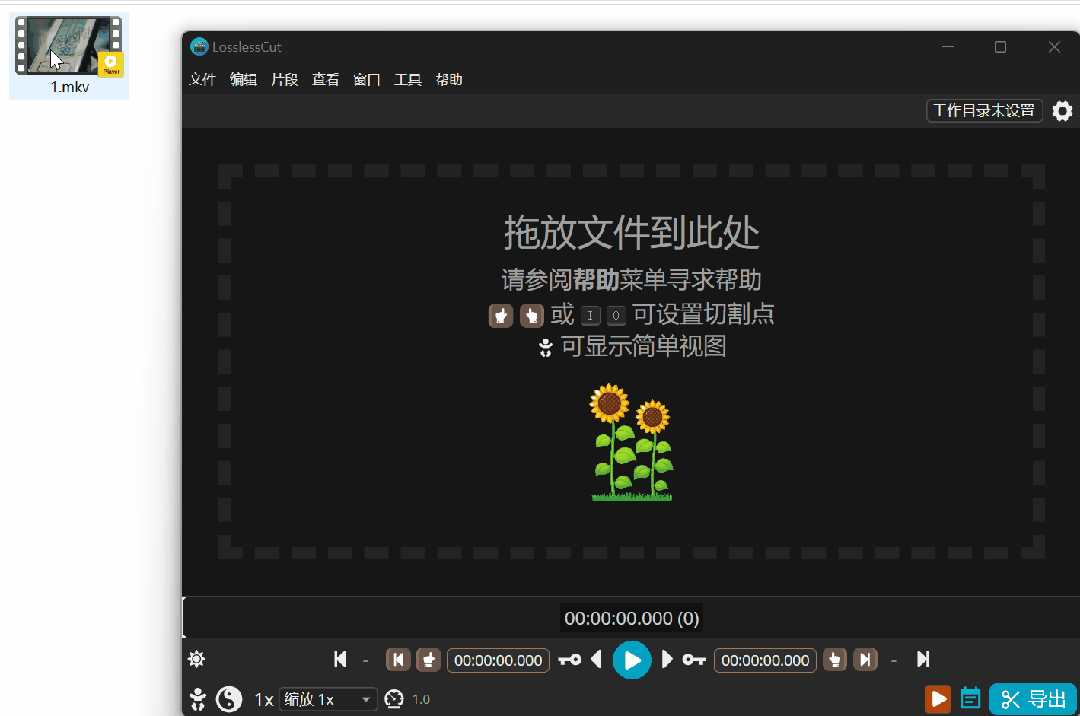Open settings with the gear icon
1080x716 pixels.
(1062, 111)
